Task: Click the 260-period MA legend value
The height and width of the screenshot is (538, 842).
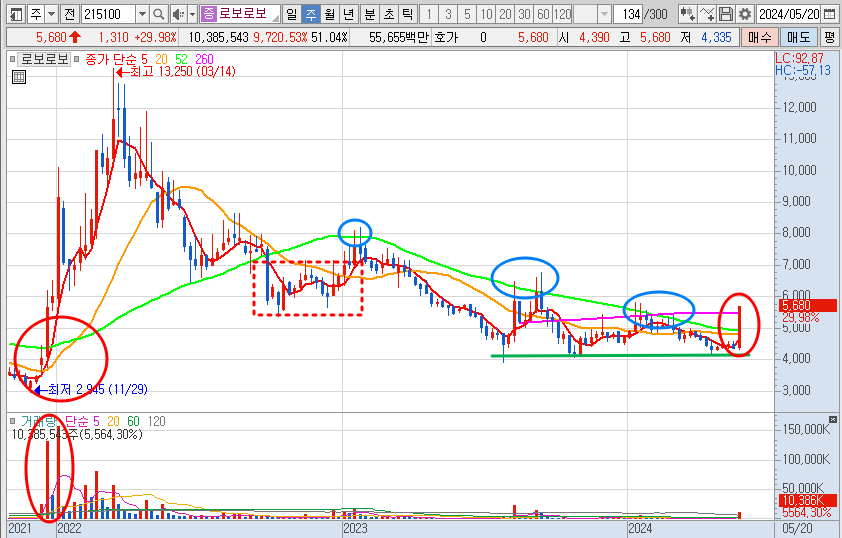Action: click(204, 59)
